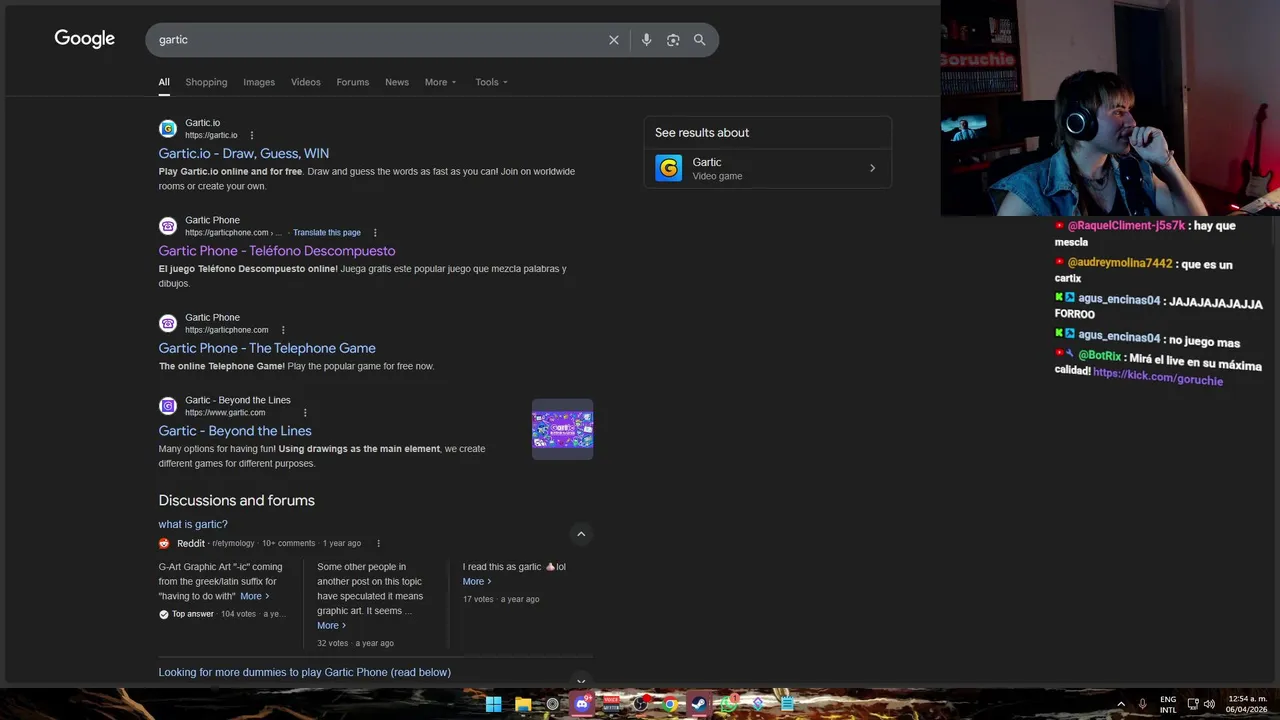Expand 'More' on the 'Some other people' comment
The height and width of the screenshot is (720, 1280).
332,625
